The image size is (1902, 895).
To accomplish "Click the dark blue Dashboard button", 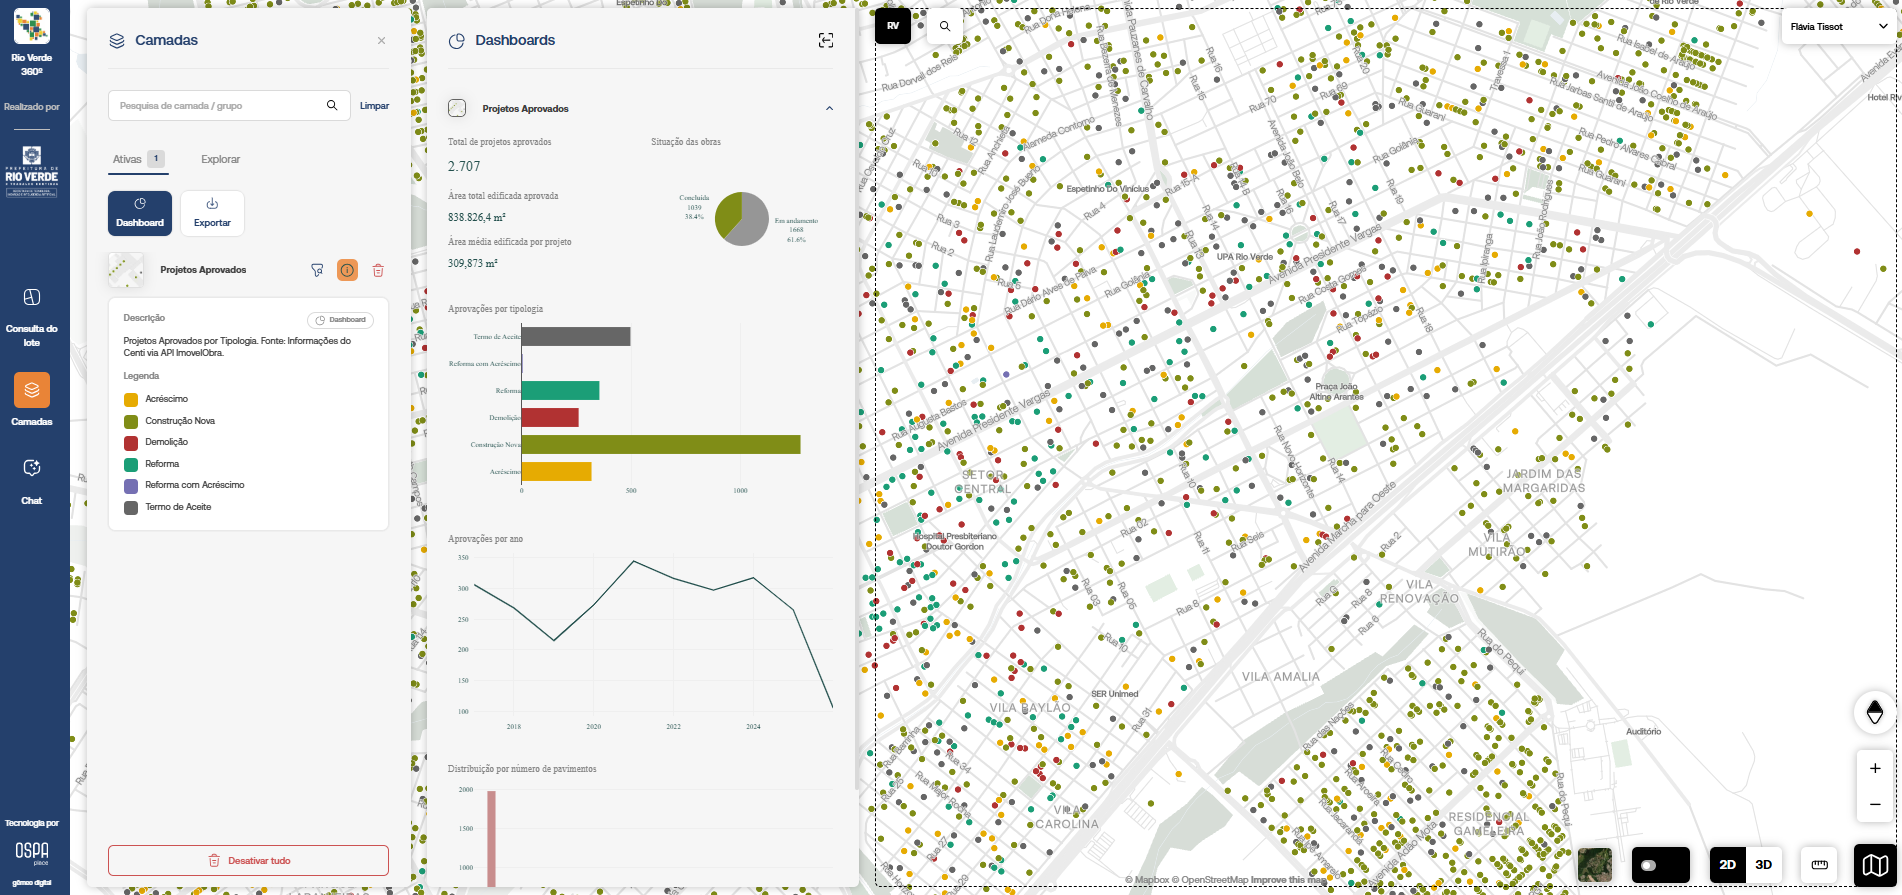I will pyautogui.click(x=140, y=213).
